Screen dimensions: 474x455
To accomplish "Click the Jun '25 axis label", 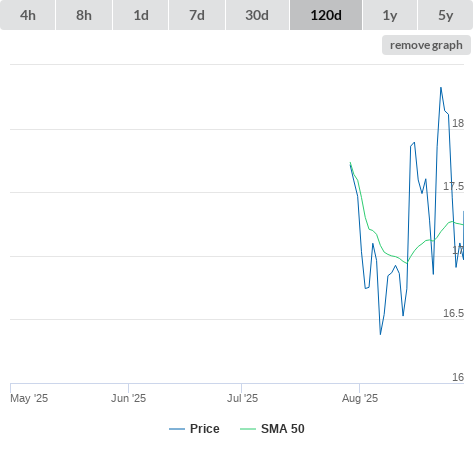I will [128, 398].
